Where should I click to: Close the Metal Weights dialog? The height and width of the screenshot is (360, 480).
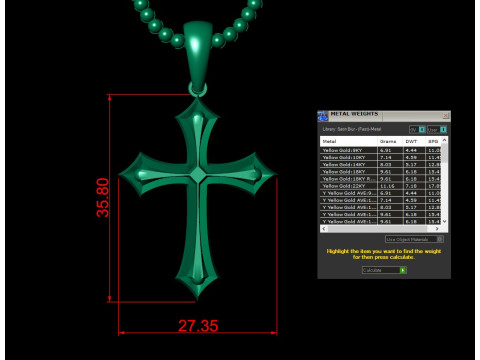tap(446, 116)
